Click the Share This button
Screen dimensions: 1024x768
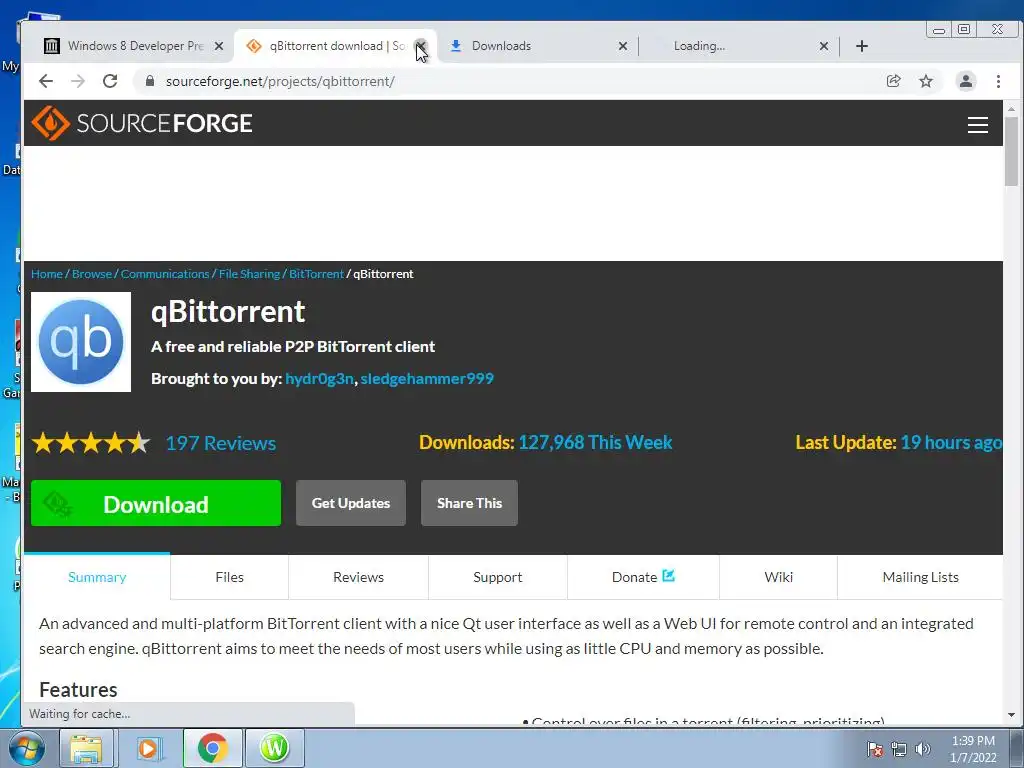point(470,503)
